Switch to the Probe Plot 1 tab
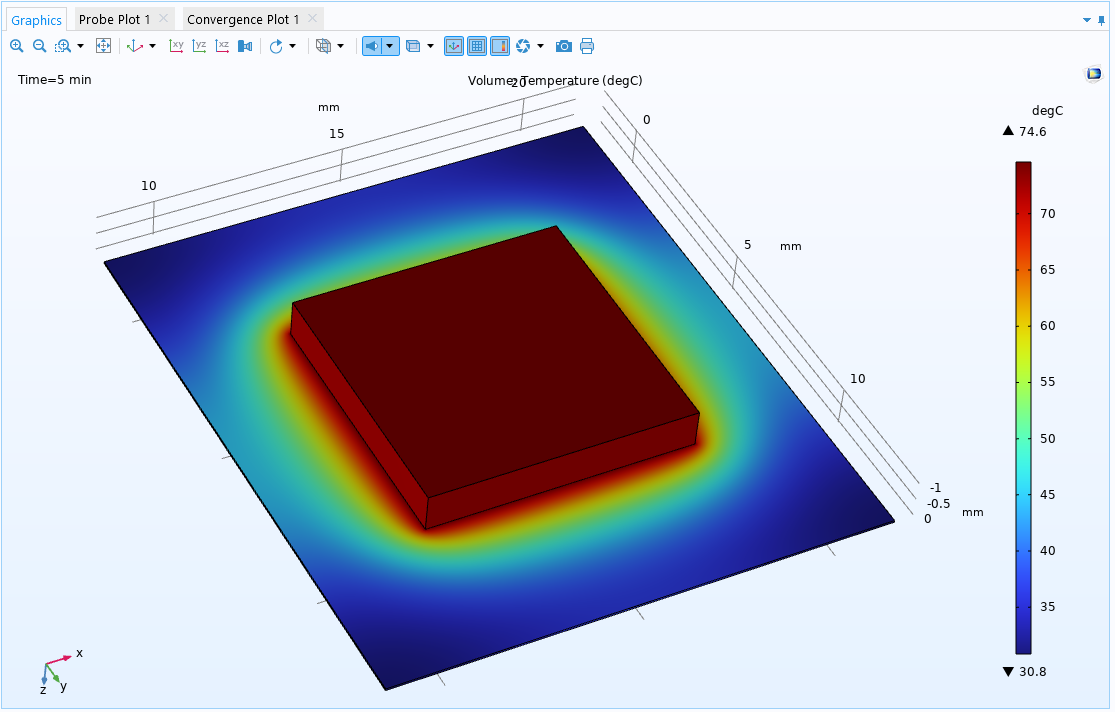 point(114,19)
